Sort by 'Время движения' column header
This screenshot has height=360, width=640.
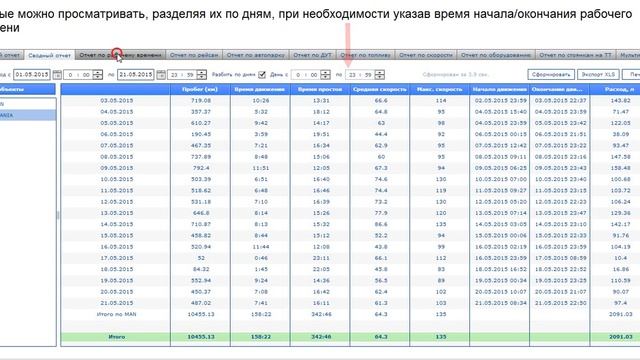260,89
